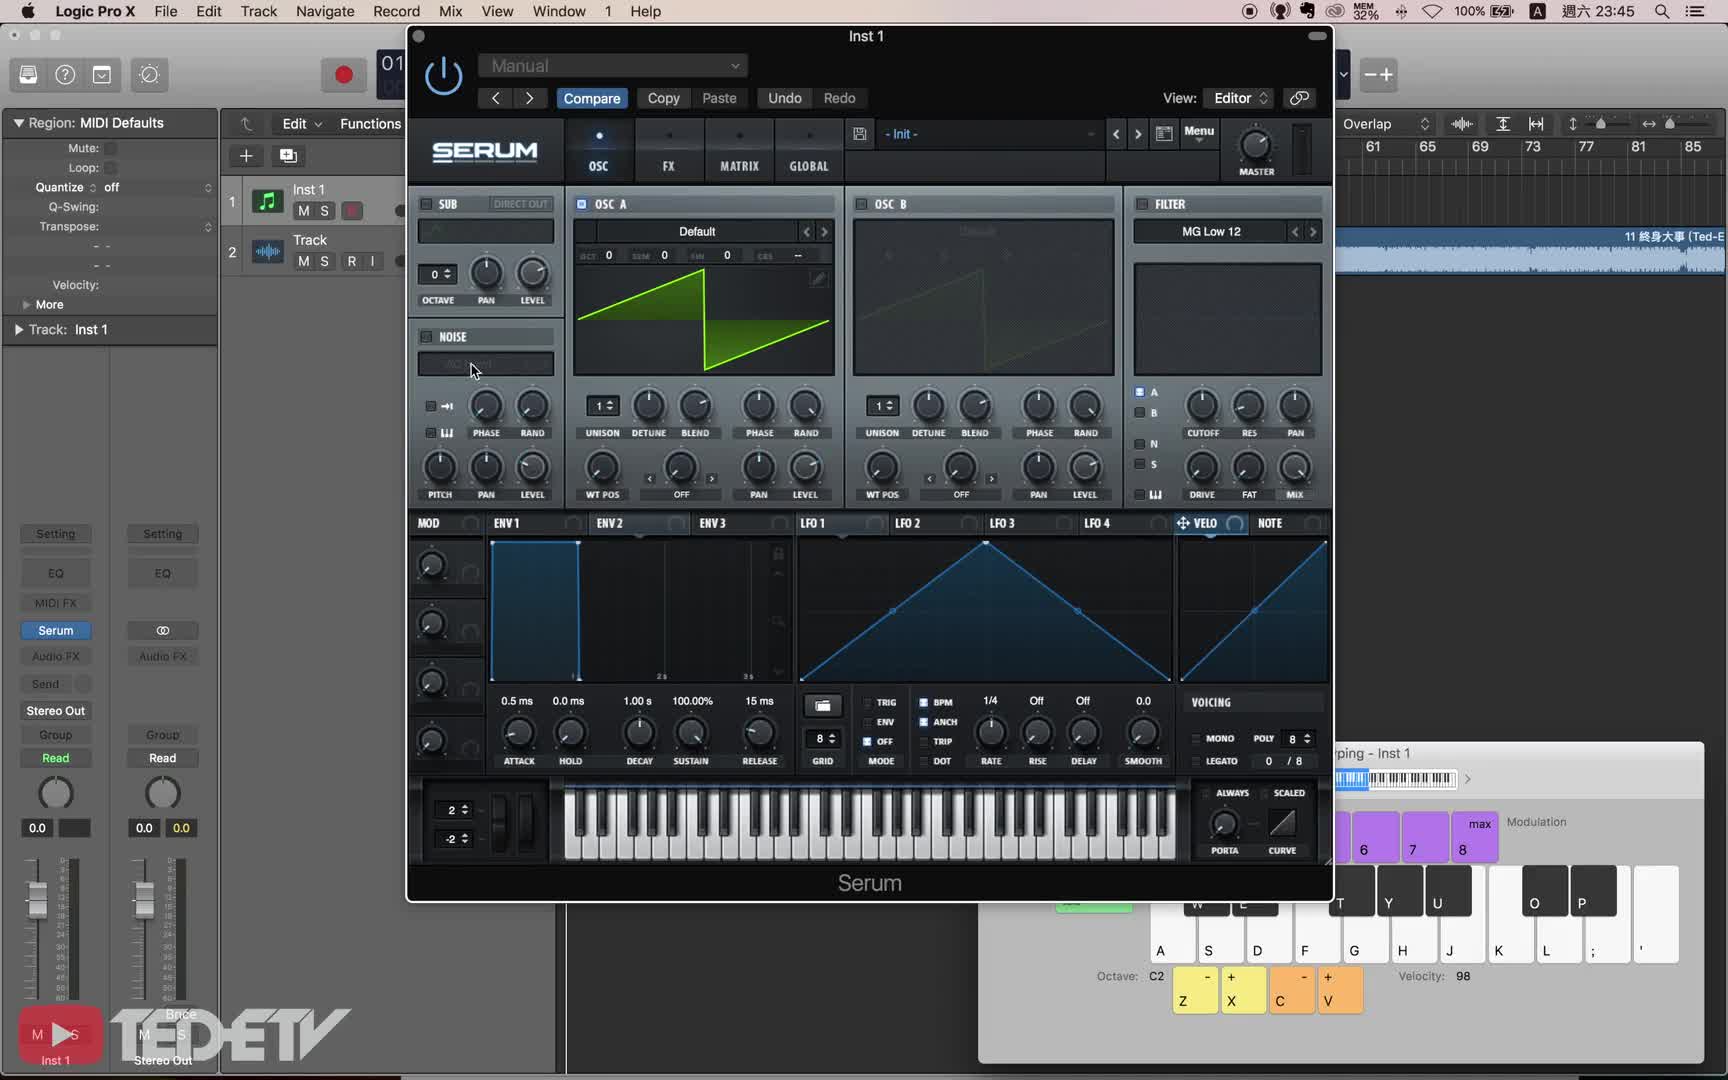Open the View Editor dropdown
Viewport: 1728px width, 1080px height.
point(1240,98)
